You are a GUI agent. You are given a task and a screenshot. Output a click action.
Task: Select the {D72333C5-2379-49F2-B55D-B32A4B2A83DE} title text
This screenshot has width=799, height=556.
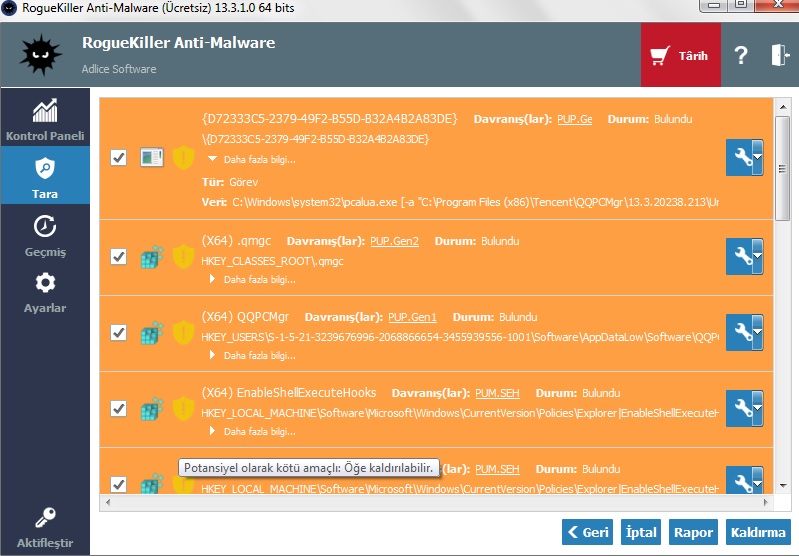coord(330,119)
